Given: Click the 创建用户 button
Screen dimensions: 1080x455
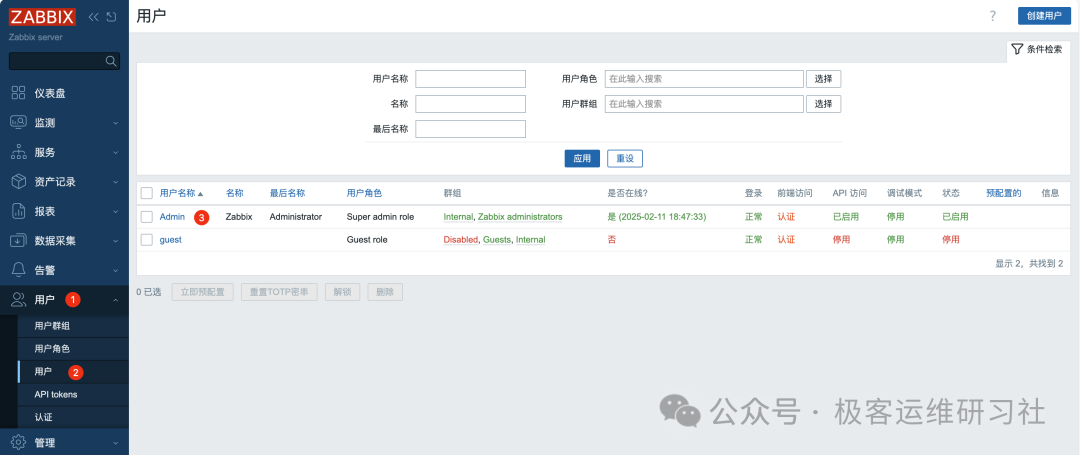Looking at the screenshot, I should tap(1044, 16).
